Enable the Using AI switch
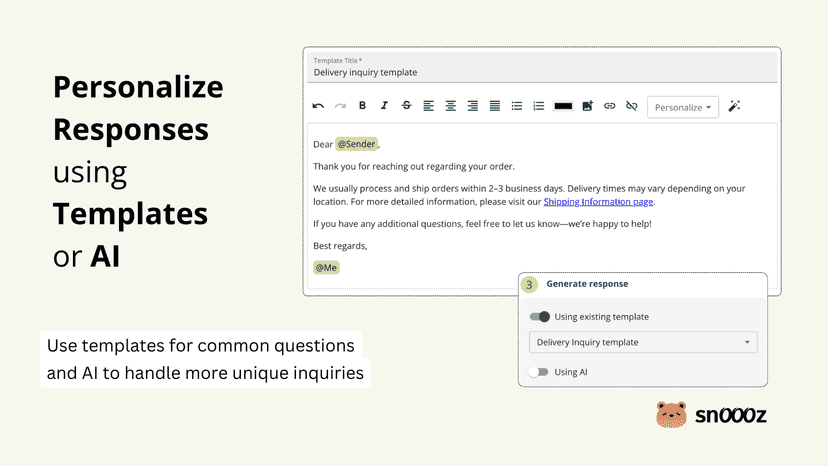Viewport: 828px width, 466px height. [x=539, y=372]
